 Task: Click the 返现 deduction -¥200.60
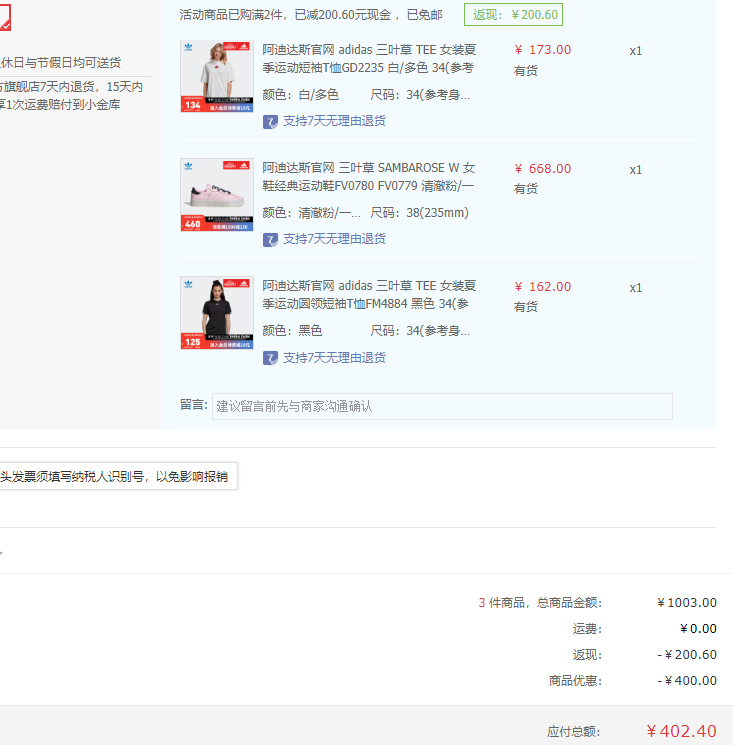(x=687, y=655)
